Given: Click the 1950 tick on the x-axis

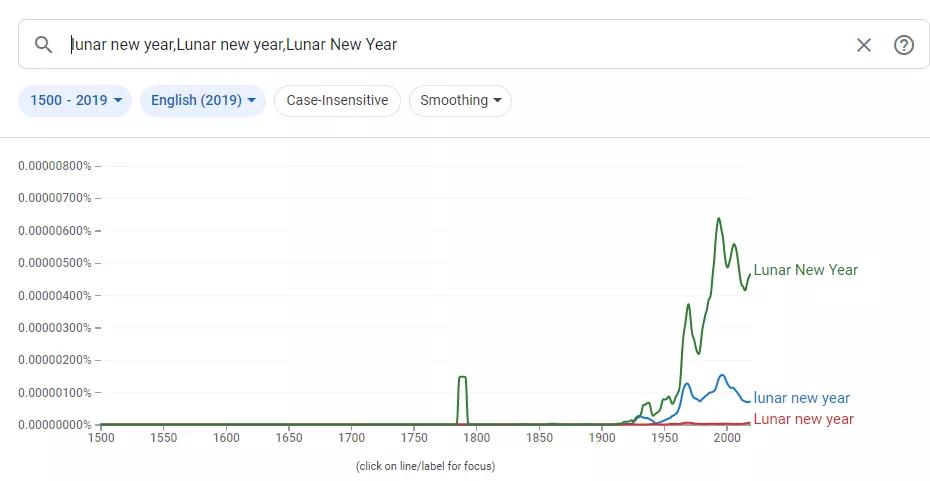Looking at the screenshot, I should click(x=664, y=438).
